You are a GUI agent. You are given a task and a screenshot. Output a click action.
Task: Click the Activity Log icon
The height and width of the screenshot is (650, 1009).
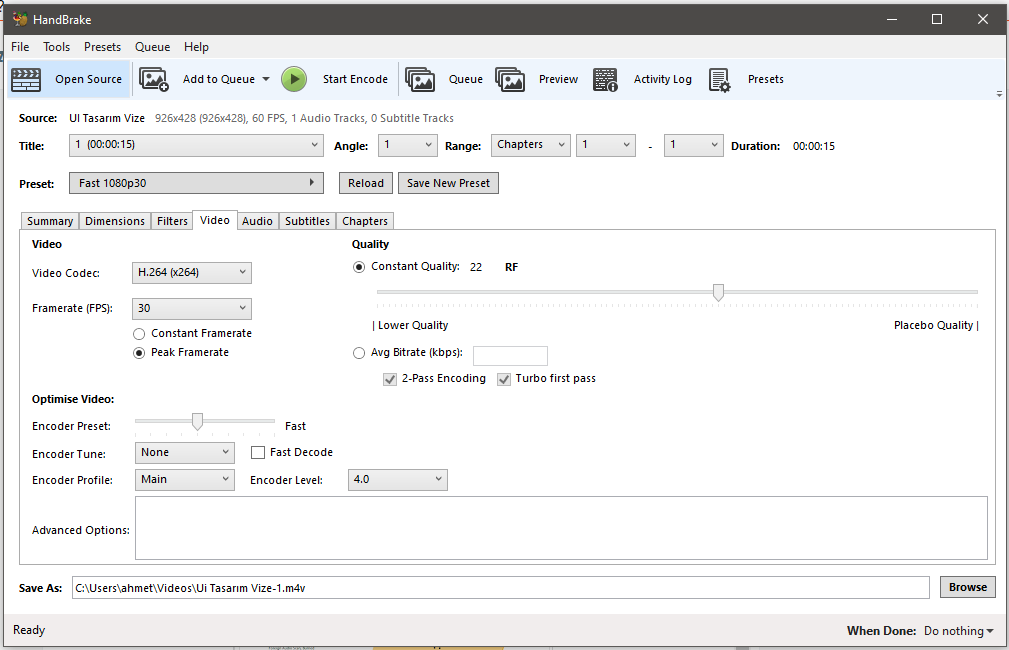605,80
